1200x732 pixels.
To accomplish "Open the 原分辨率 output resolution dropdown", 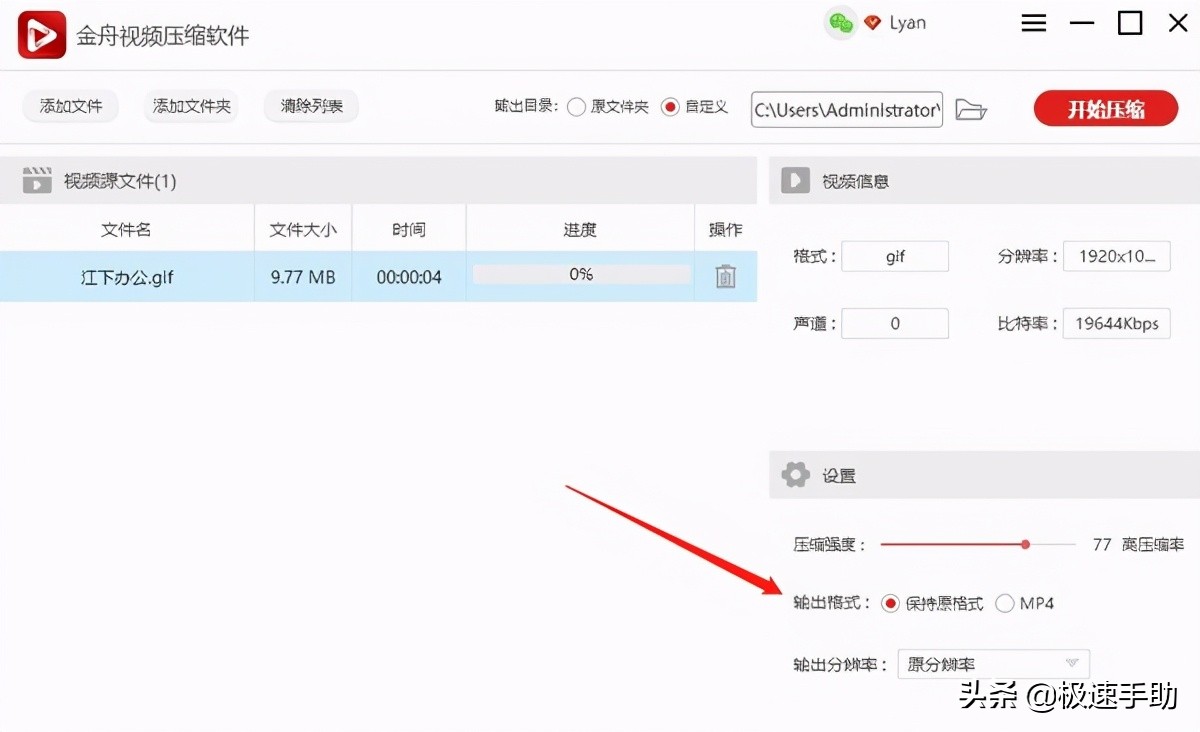I will tap(992, 664).
